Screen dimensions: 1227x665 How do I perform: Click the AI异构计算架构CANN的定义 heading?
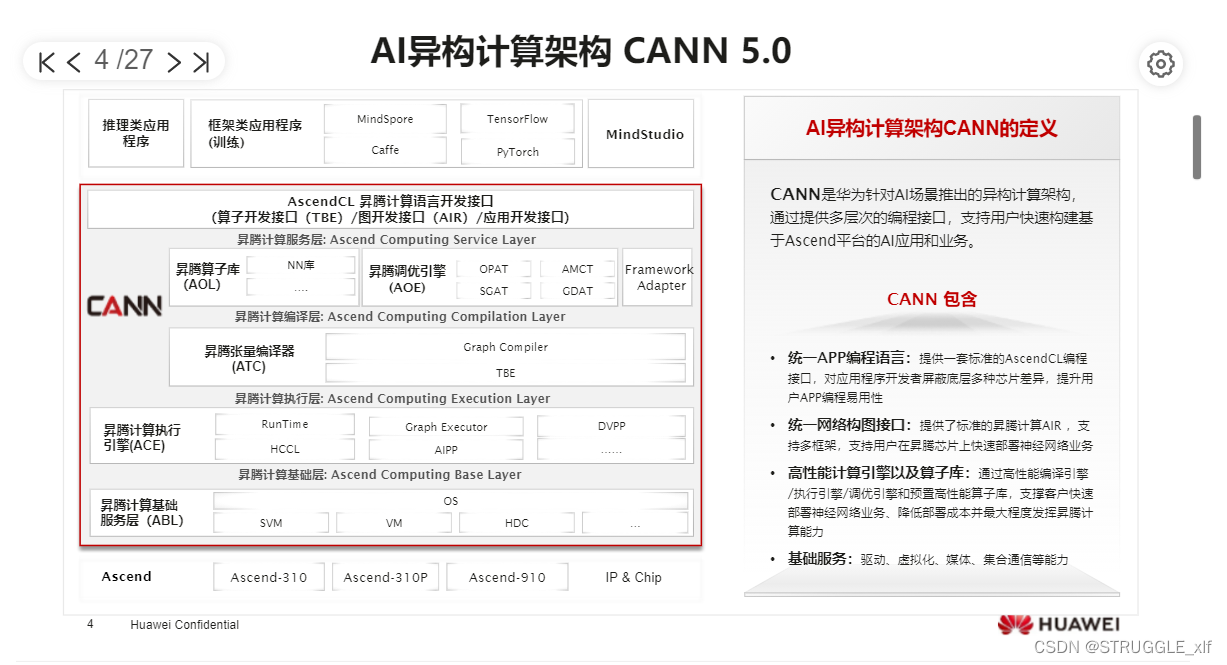(x=931, y=129)
